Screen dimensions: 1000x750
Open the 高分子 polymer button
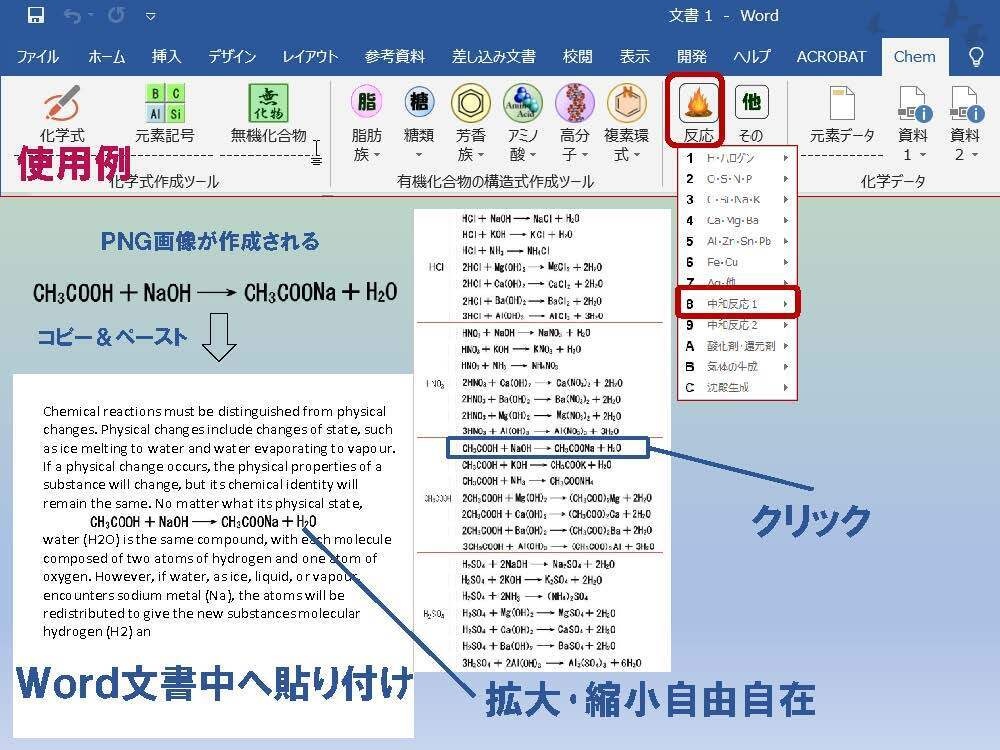pos(575,124)
